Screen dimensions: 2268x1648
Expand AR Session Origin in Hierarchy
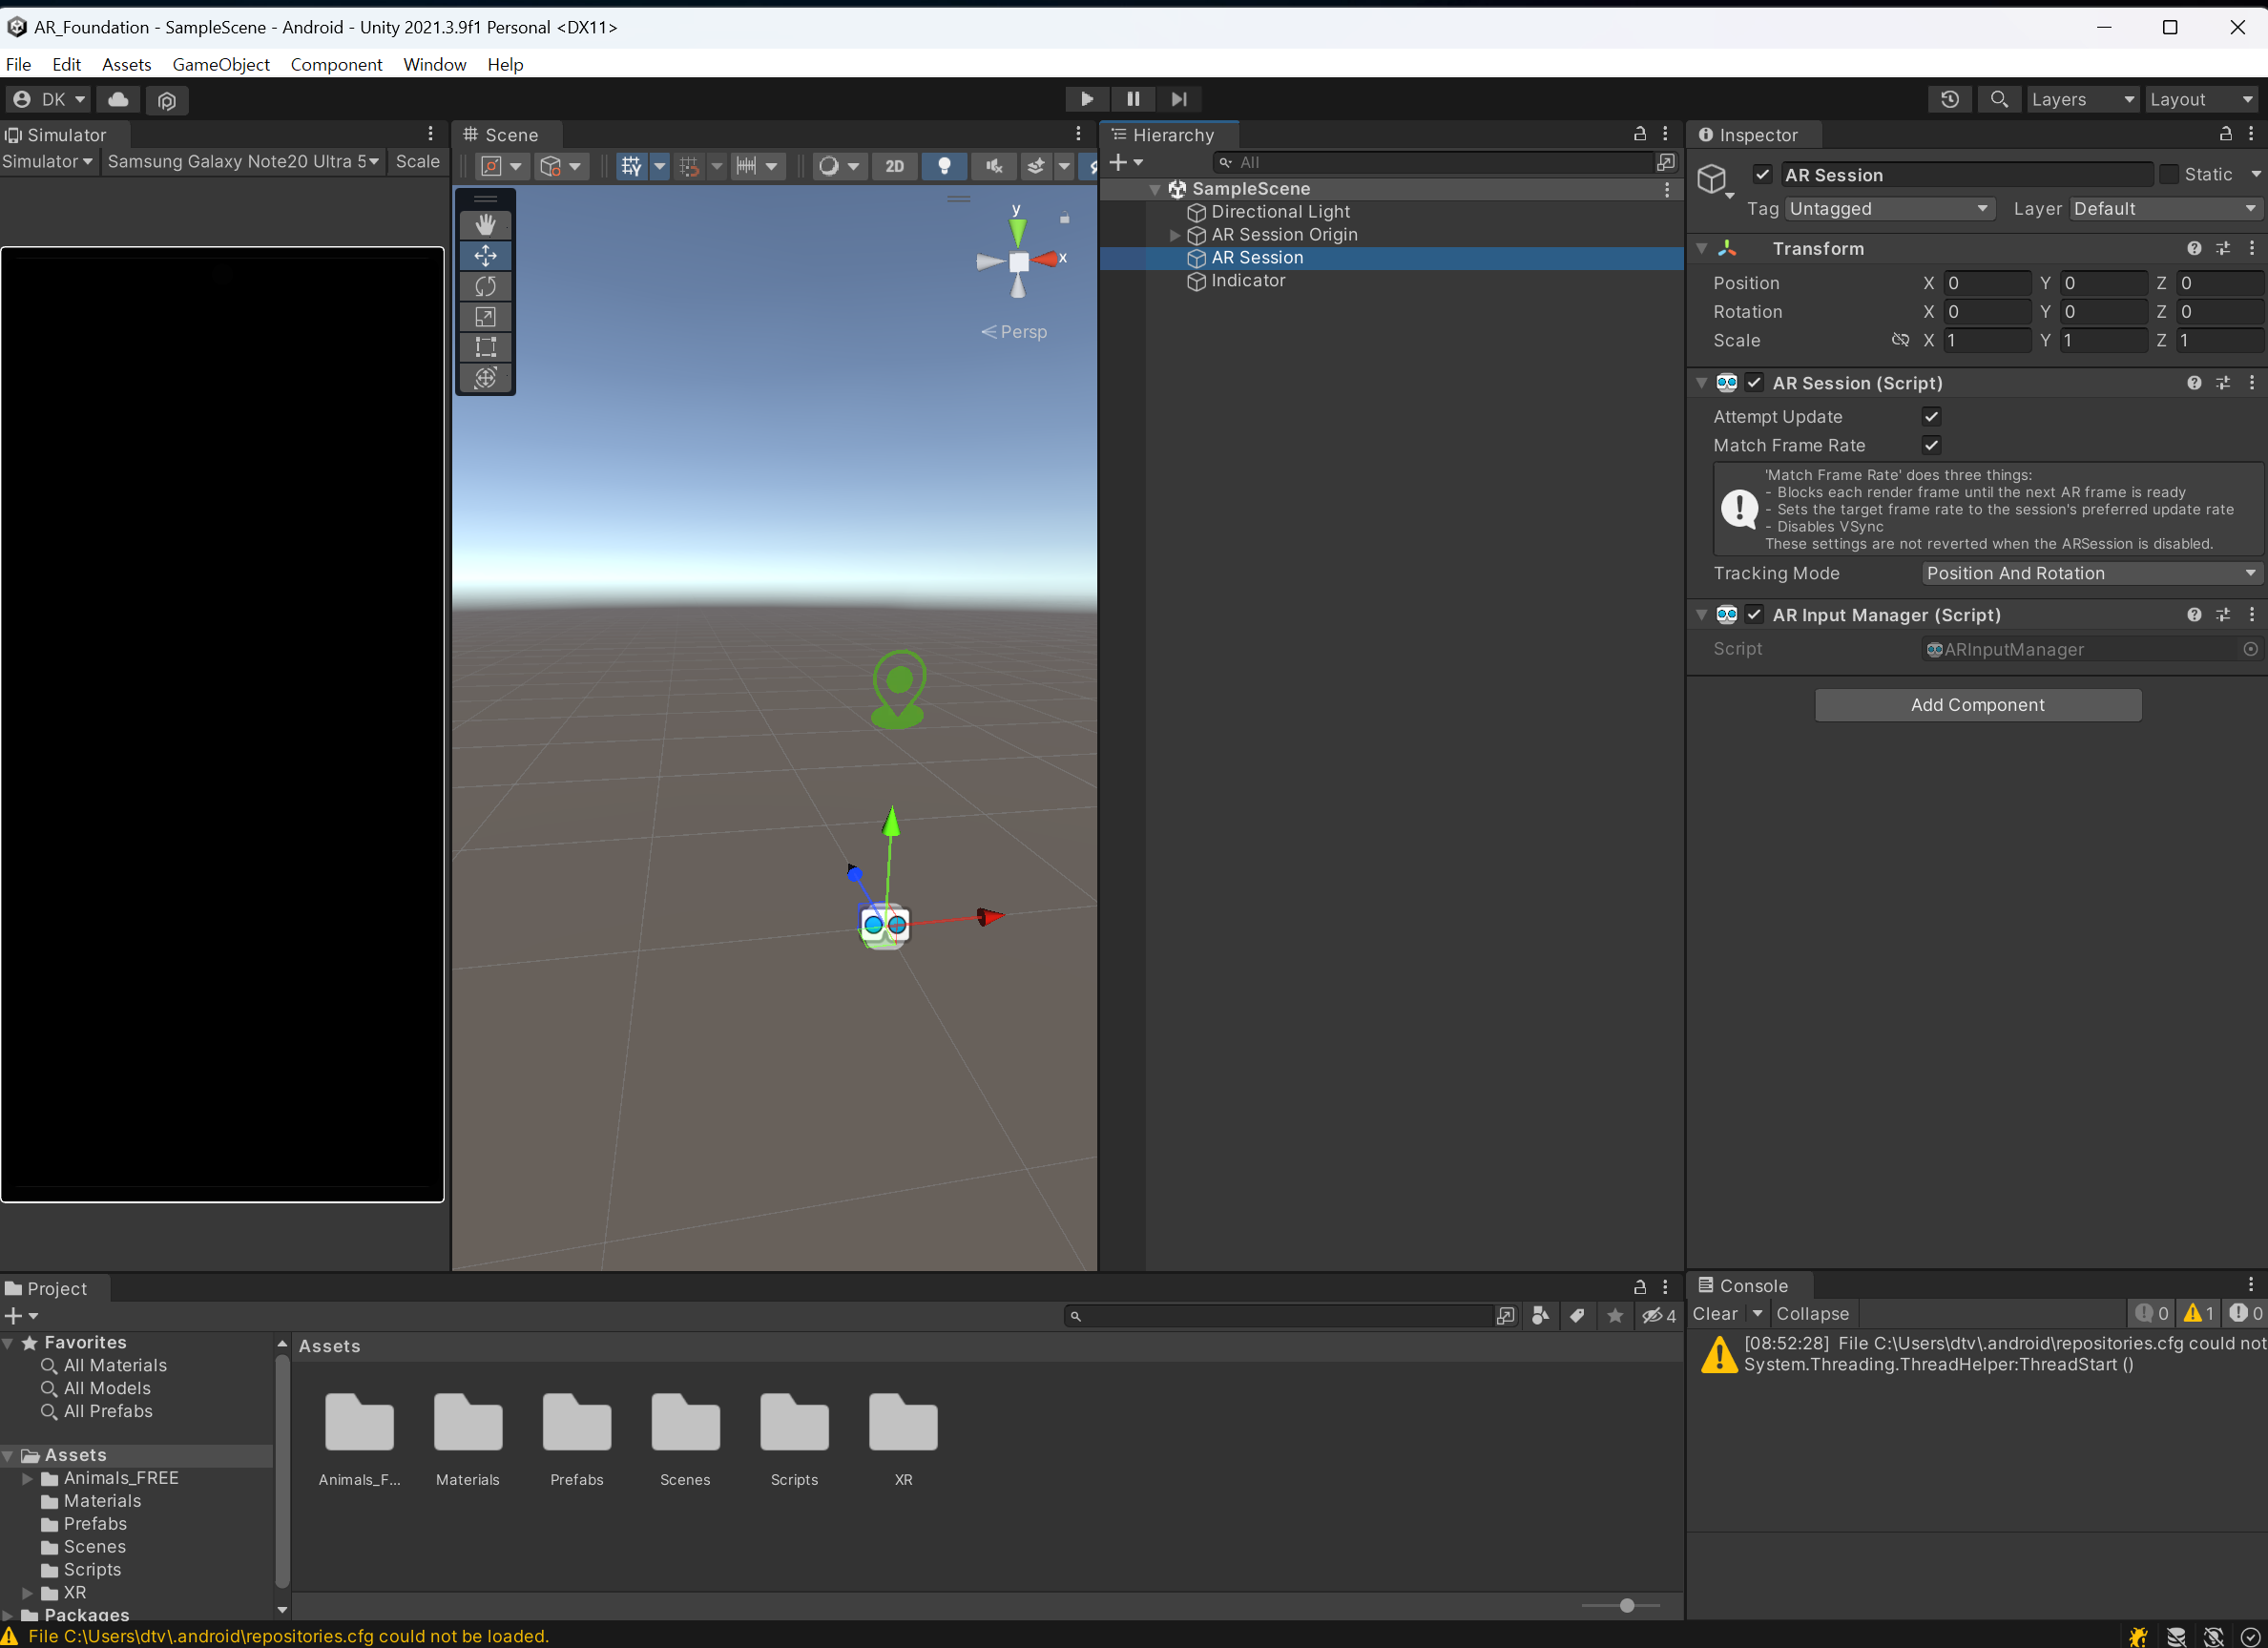(1175, 235)
